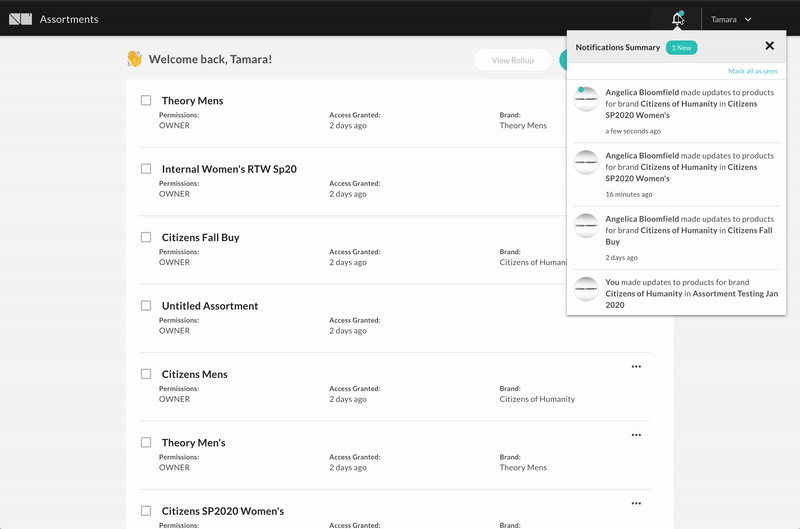Screen dimensions: 800x529
Task: Open more options for Theory Men's row
Action: pyautogui.click(x=636, y=435)
